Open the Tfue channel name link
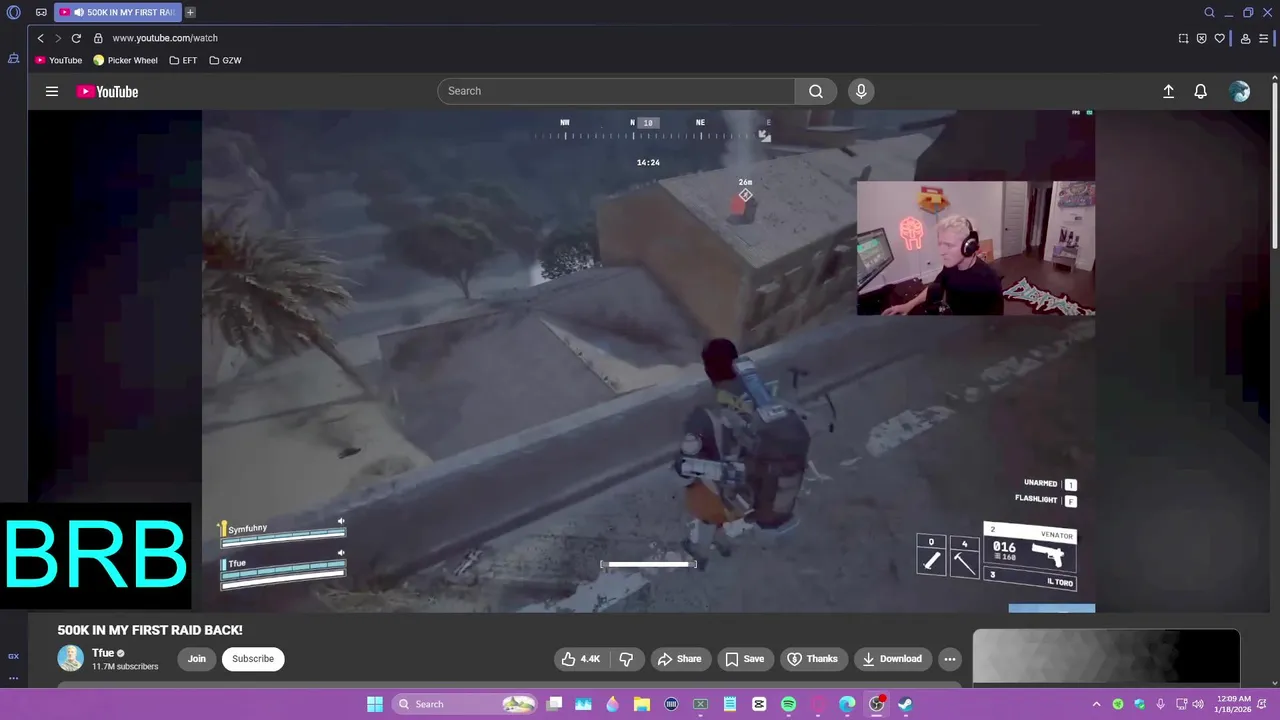The image size is (1280, 720). pos(103,653)
